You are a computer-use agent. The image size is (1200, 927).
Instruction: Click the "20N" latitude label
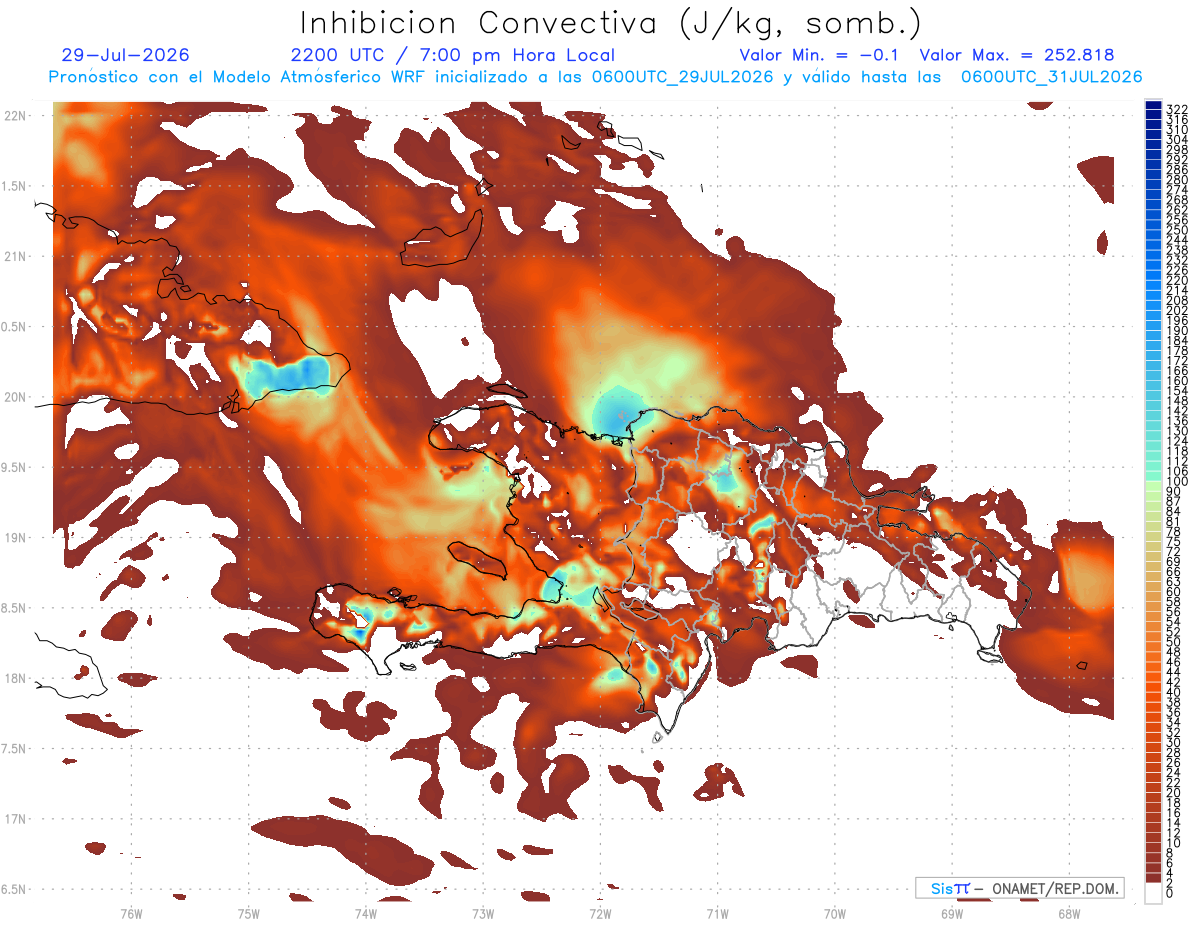16,397
